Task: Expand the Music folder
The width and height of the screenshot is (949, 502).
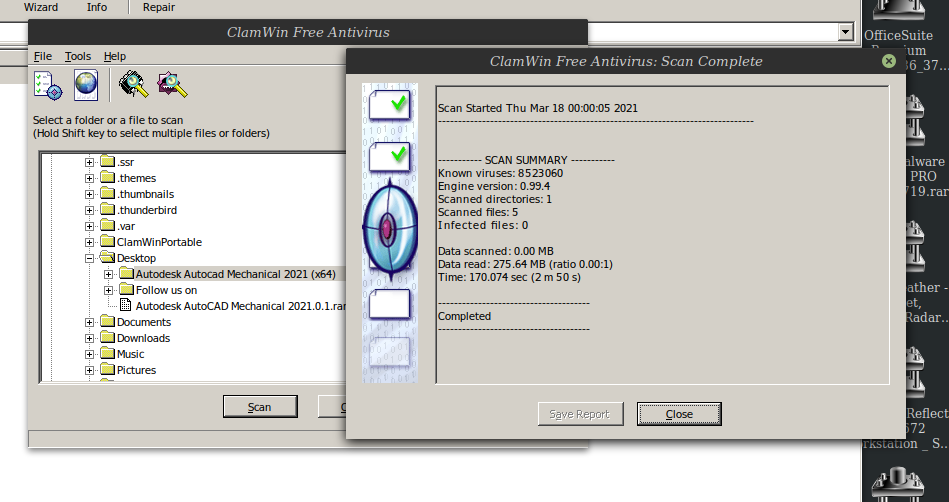Action: pos(90,354)
